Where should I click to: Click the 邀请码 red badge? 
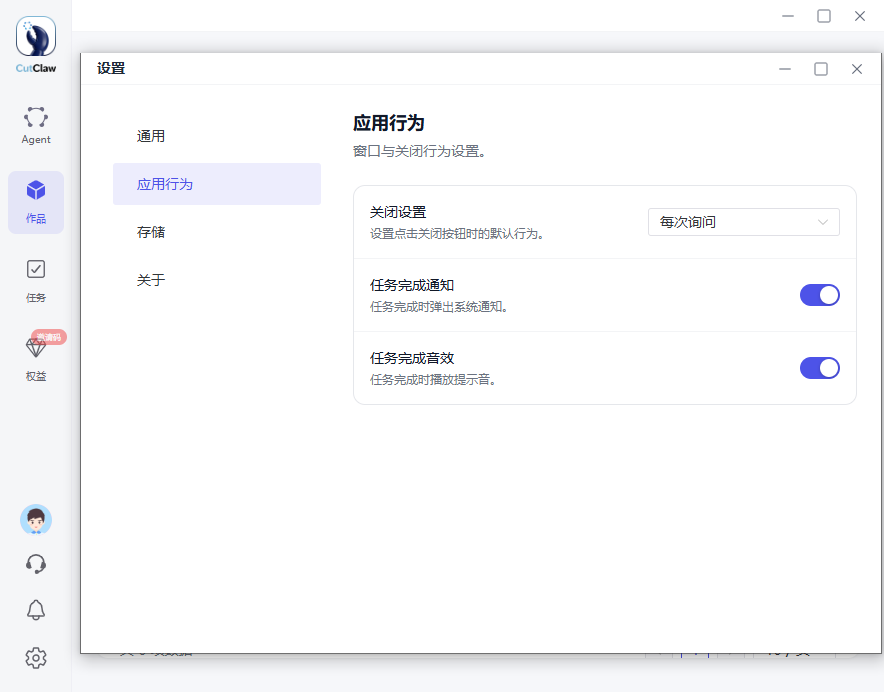pyautogui.click(x=49, y=337)
